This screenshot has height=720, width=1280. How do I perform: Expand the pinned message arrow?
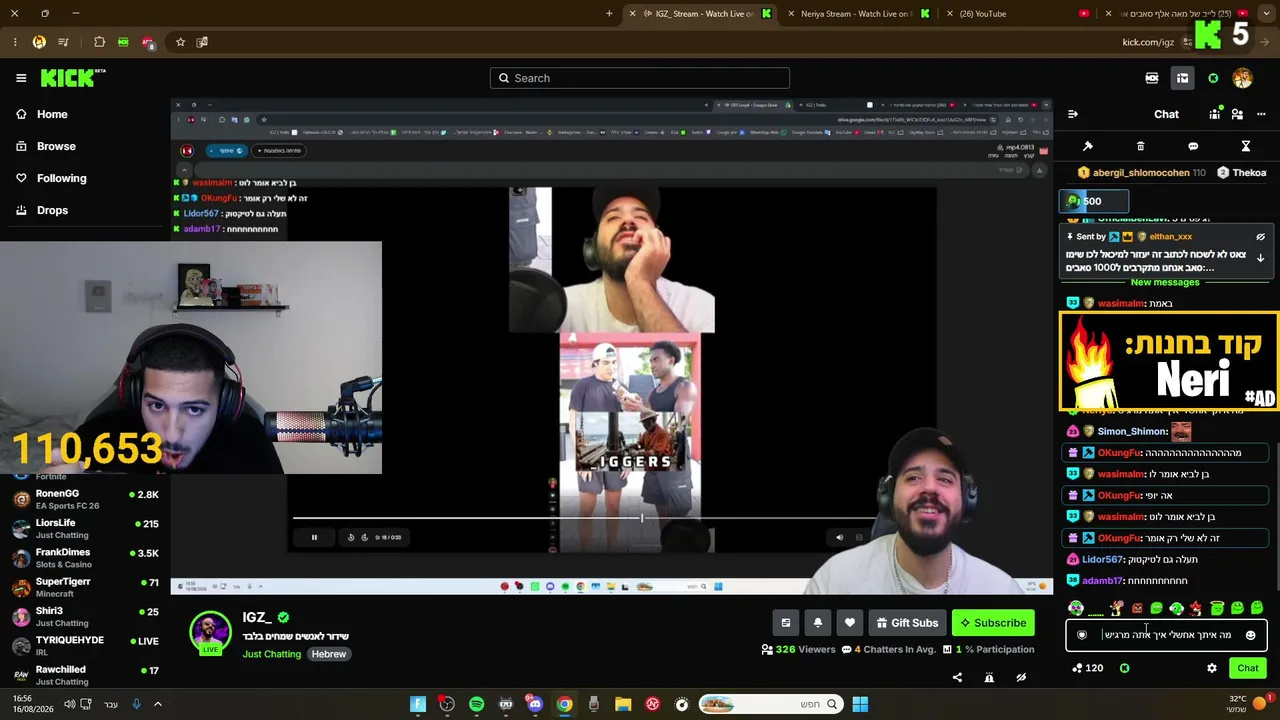click(1260, 258)
